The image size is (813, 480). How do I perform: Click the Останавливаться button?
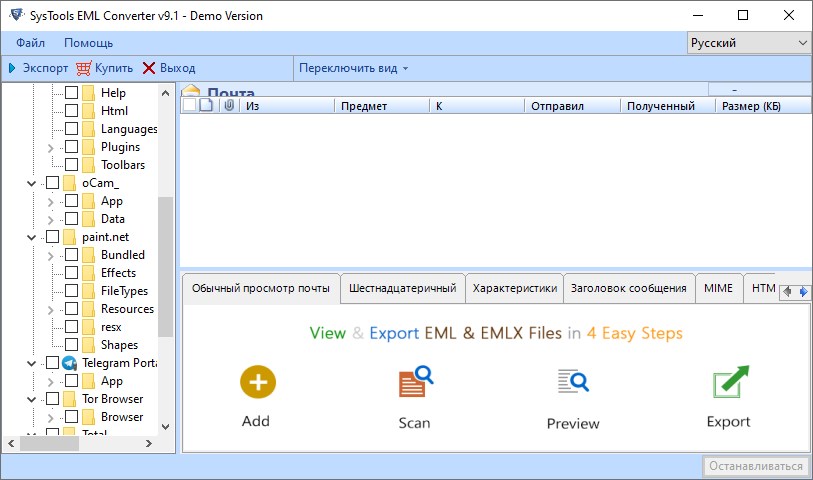[x=756, y=466]
